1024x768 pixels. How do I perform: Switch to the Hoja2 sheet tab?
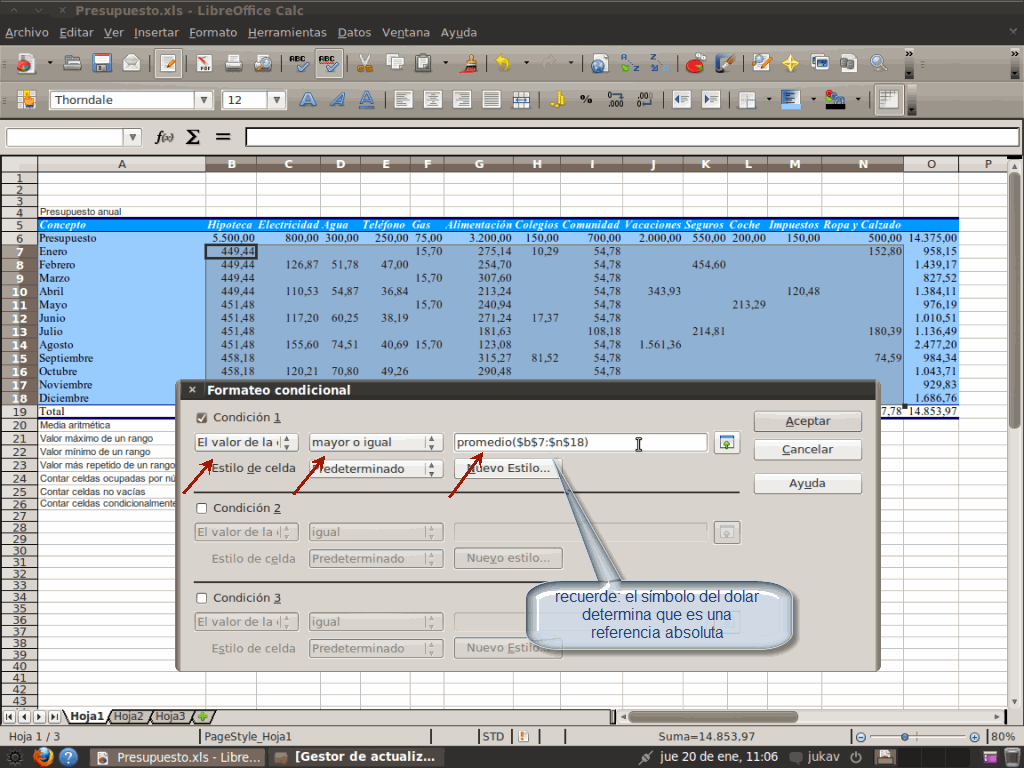coord(128,716)
